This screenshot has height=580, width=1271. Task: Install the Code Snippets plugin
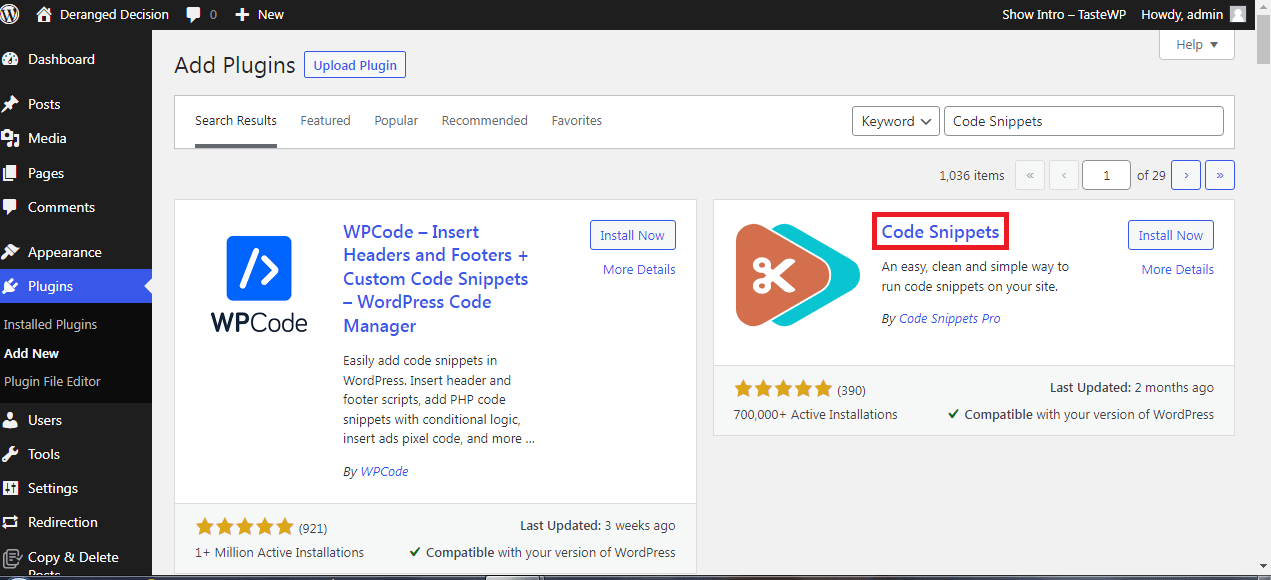[1170, 235]
